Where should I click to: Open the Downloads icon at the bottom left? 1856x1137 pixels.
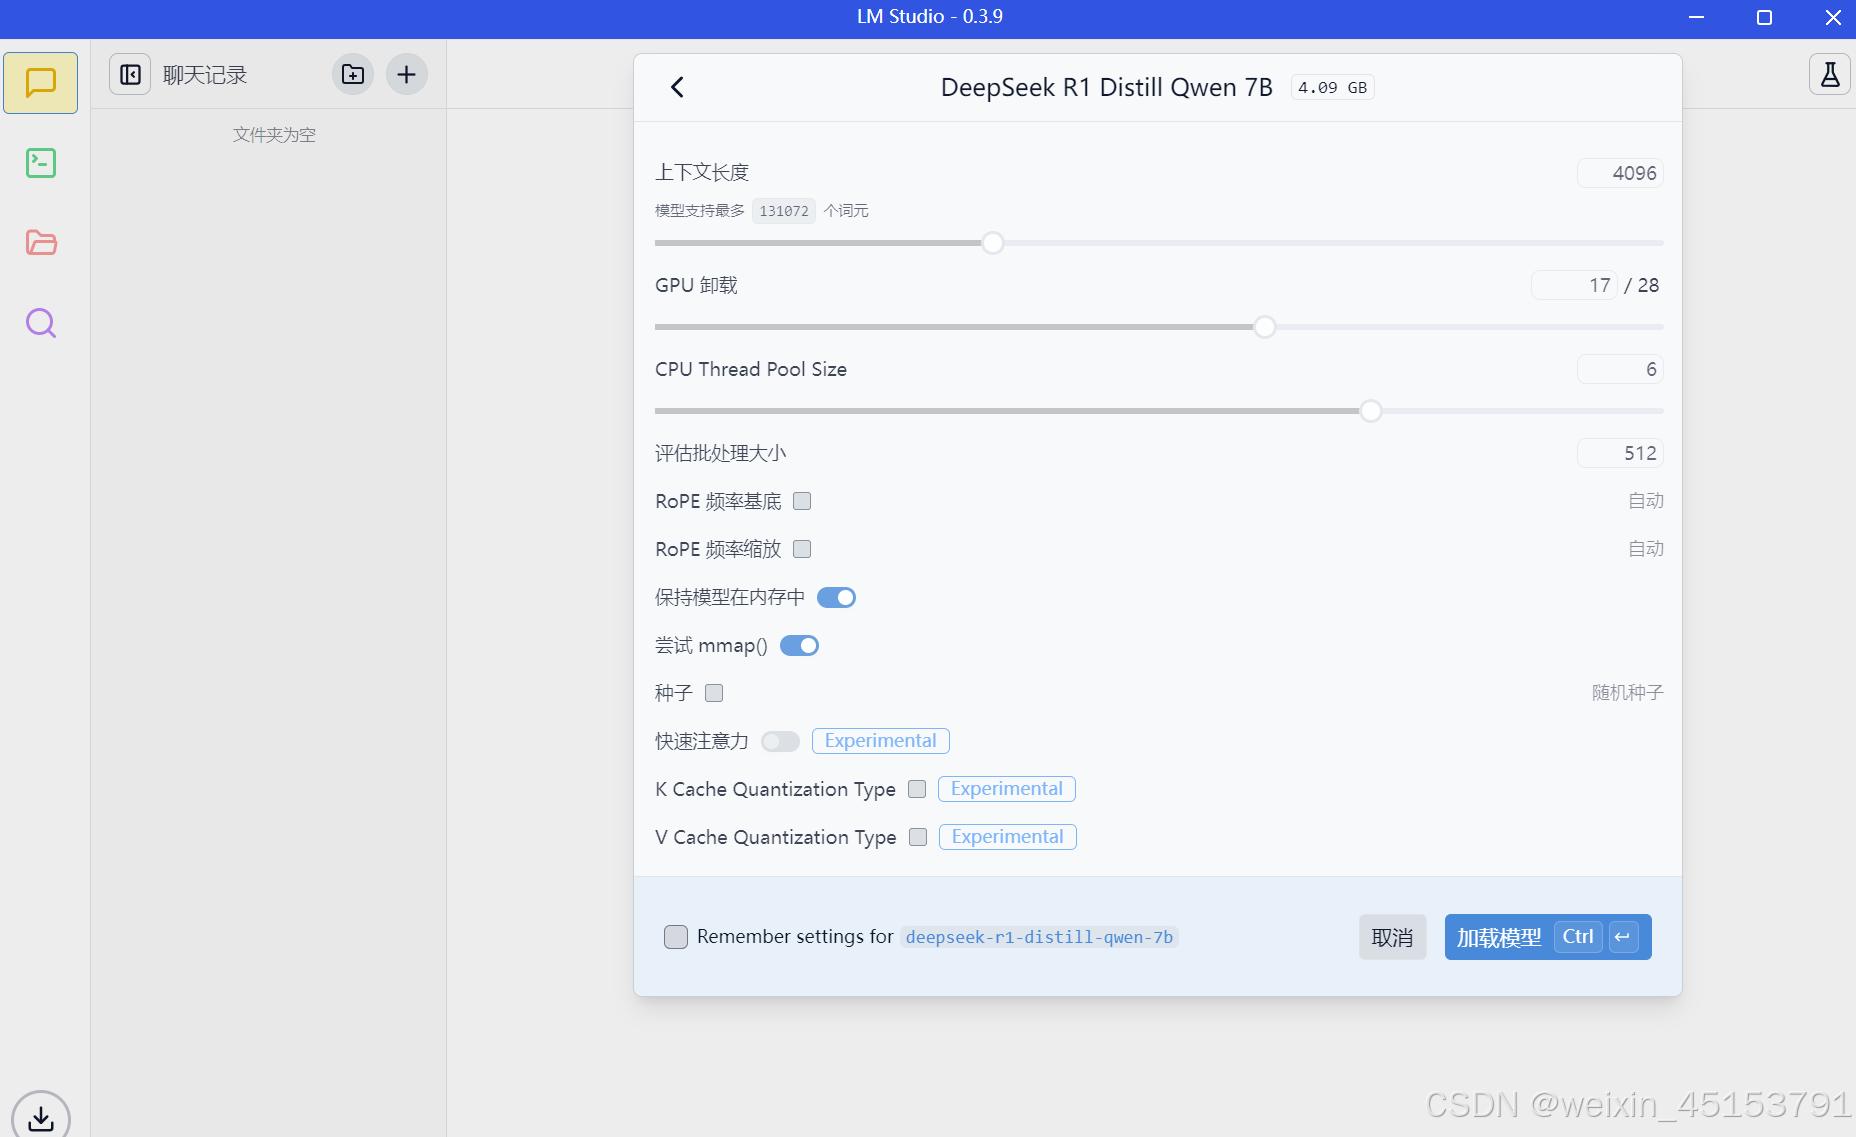click(x=41, y=1117)
